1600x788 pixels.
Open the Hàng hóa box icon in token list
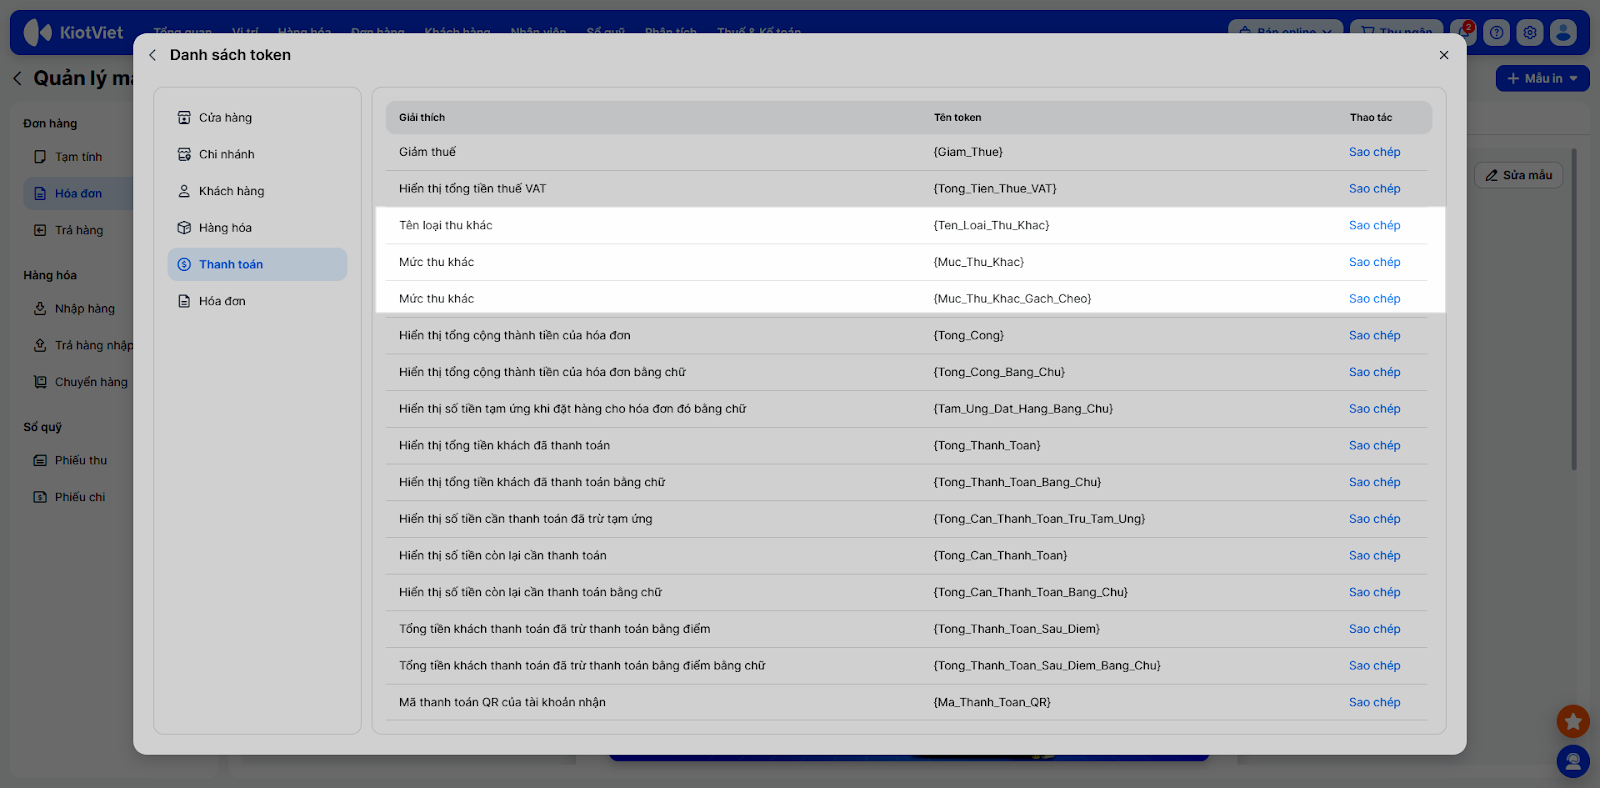(184, 228)
